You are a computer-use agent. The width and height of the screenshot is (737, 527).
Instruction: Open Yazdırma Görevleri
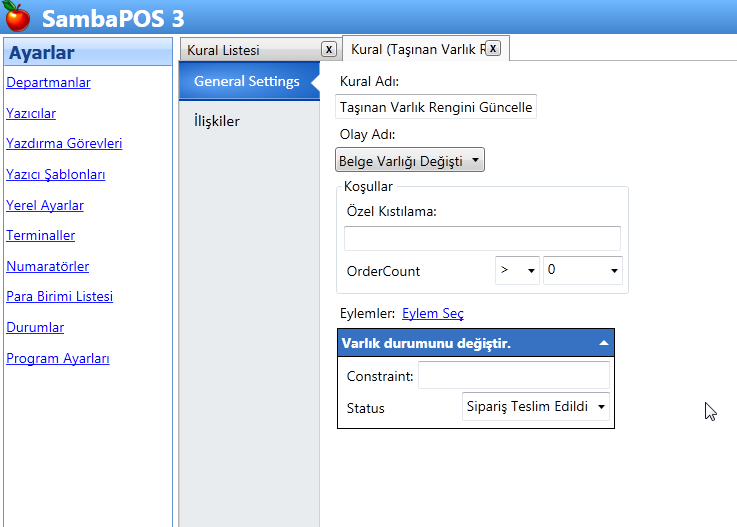click(x=64, y=143)
